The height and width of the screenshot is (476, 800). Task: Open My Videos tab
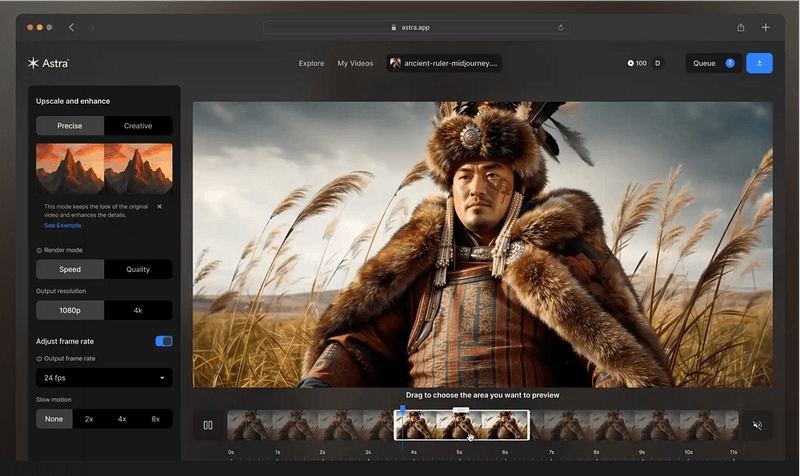(x=355, y=63)
